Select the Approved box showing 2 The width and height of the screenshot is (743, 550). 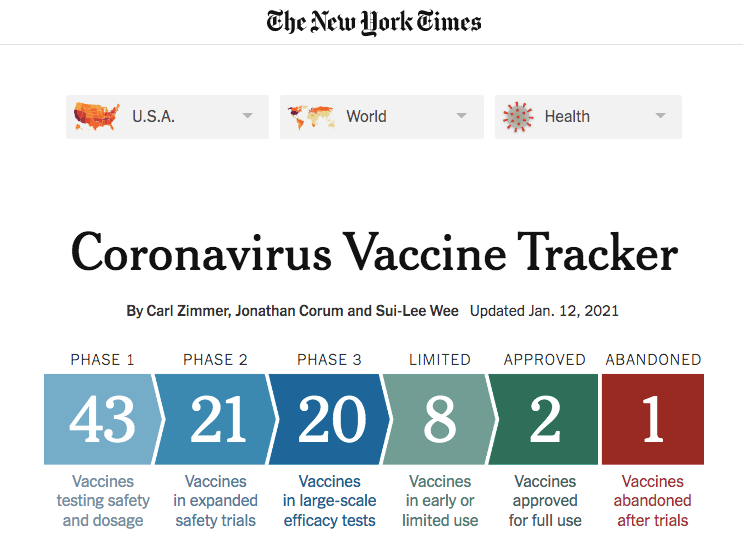(x=544, y=419)
